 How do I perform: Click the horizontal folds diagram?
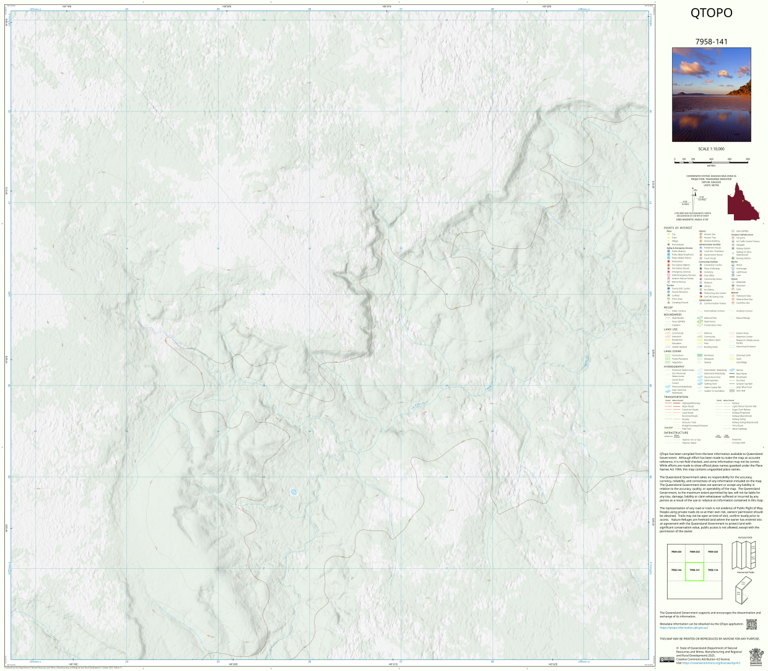pos(744,555)
